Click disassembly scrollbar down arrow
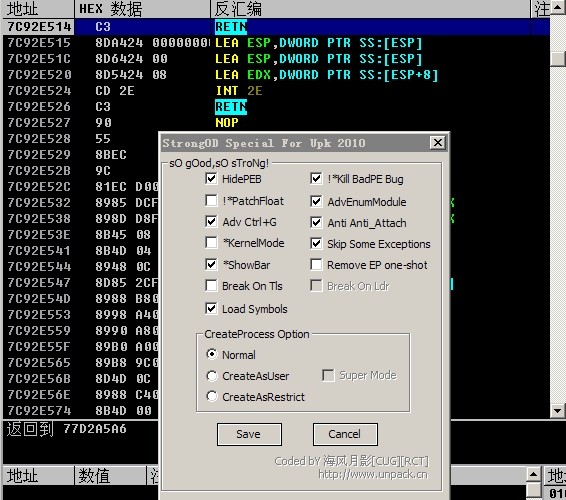Image resolution: width=566 pixels, height=500 pixels. 558,410
